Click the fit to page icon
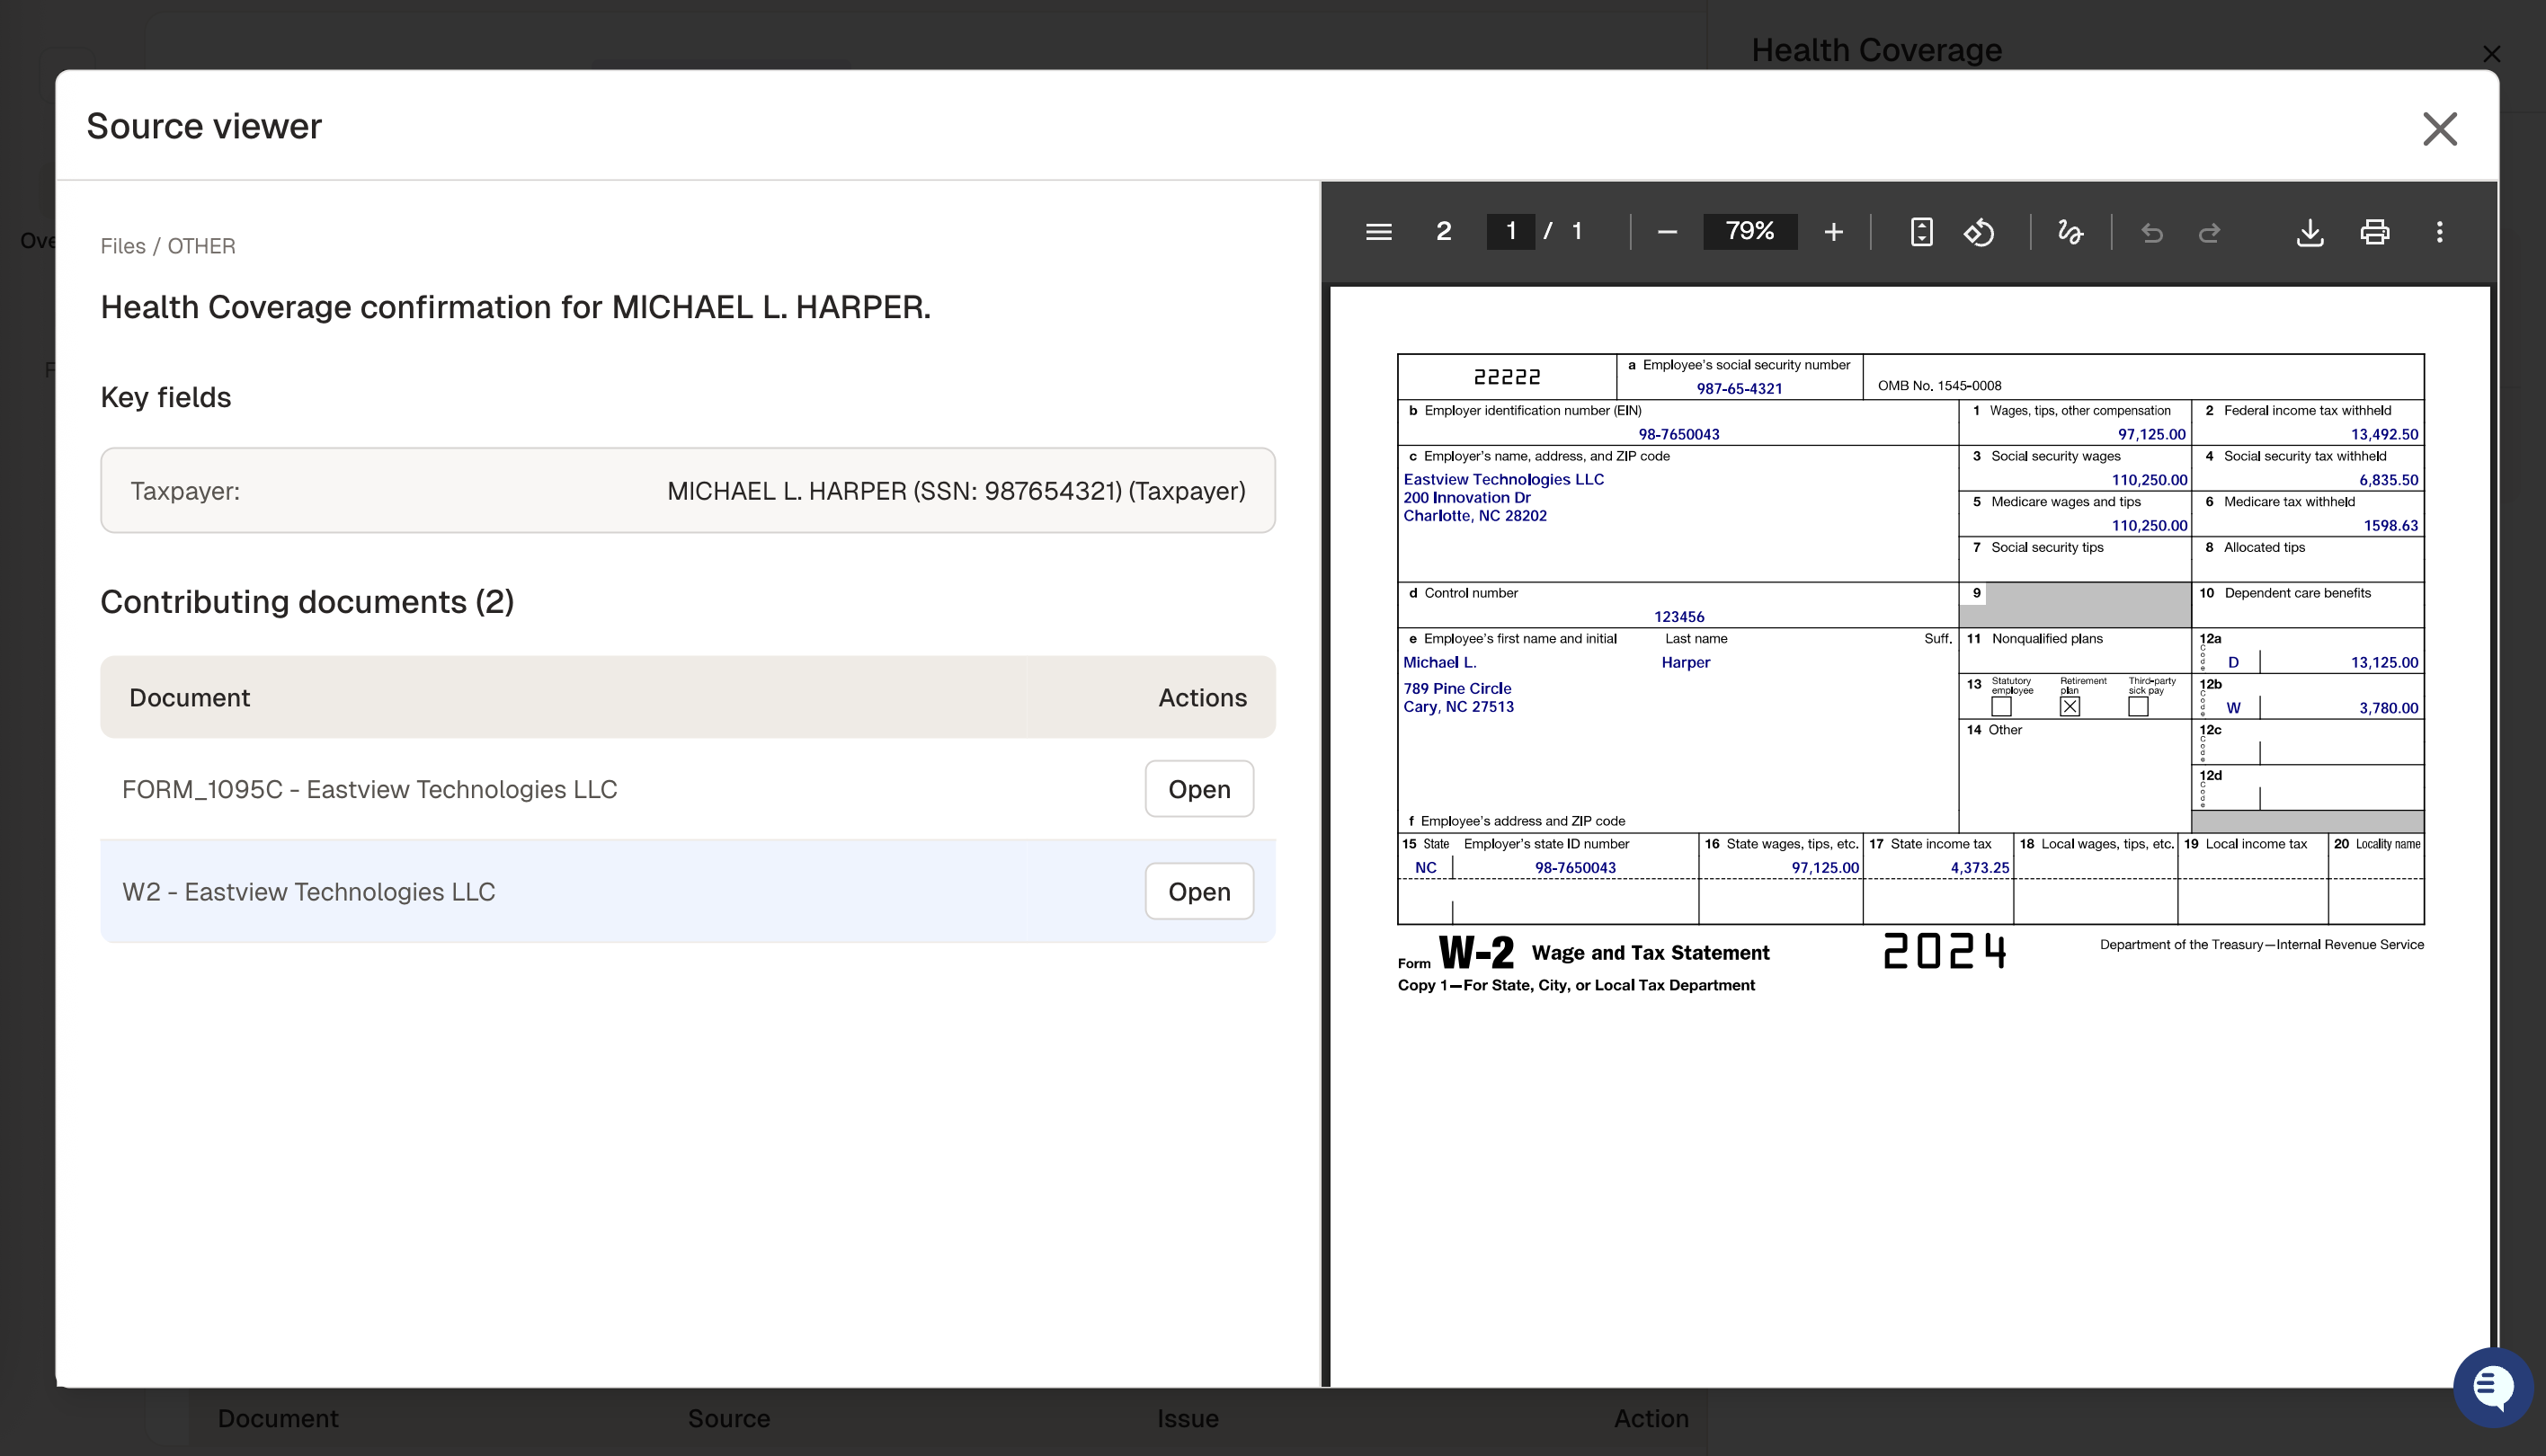 (1920, 232)
